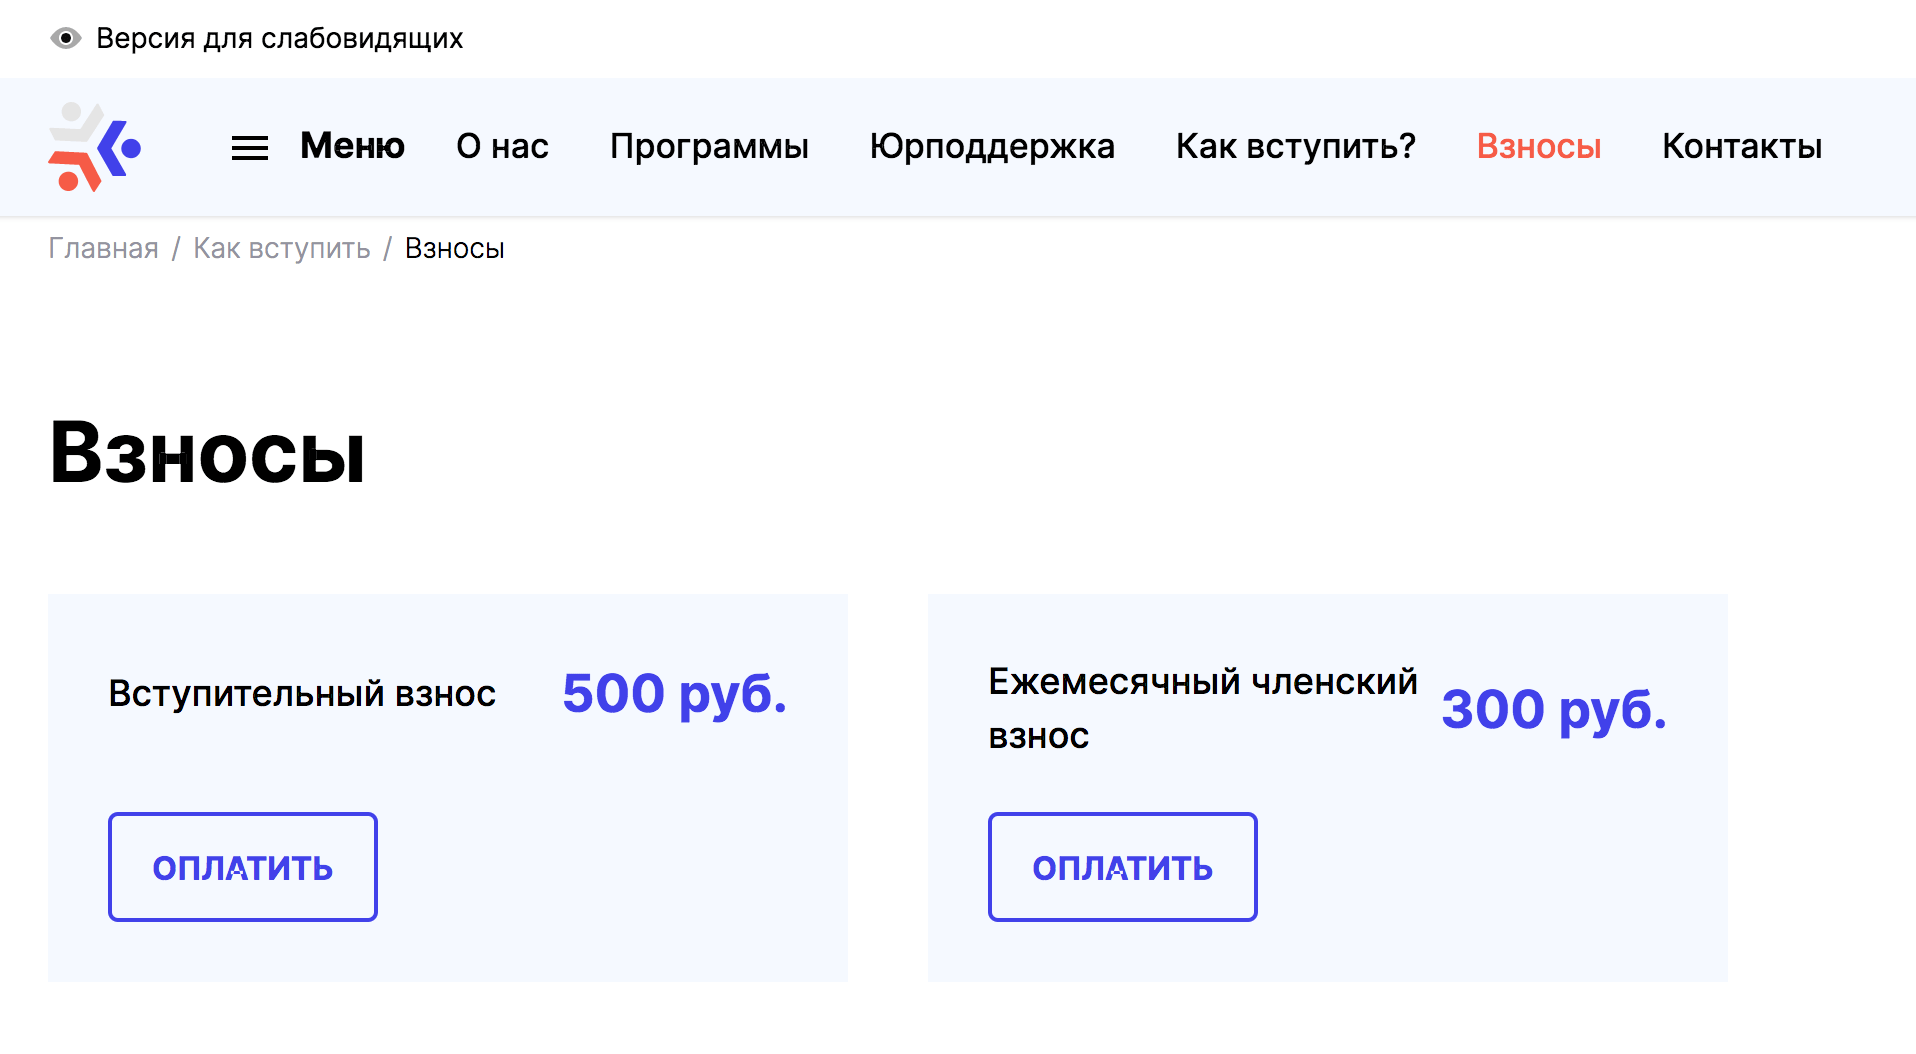Open the О нас page

pyautogui.click(x=502, y=146)
